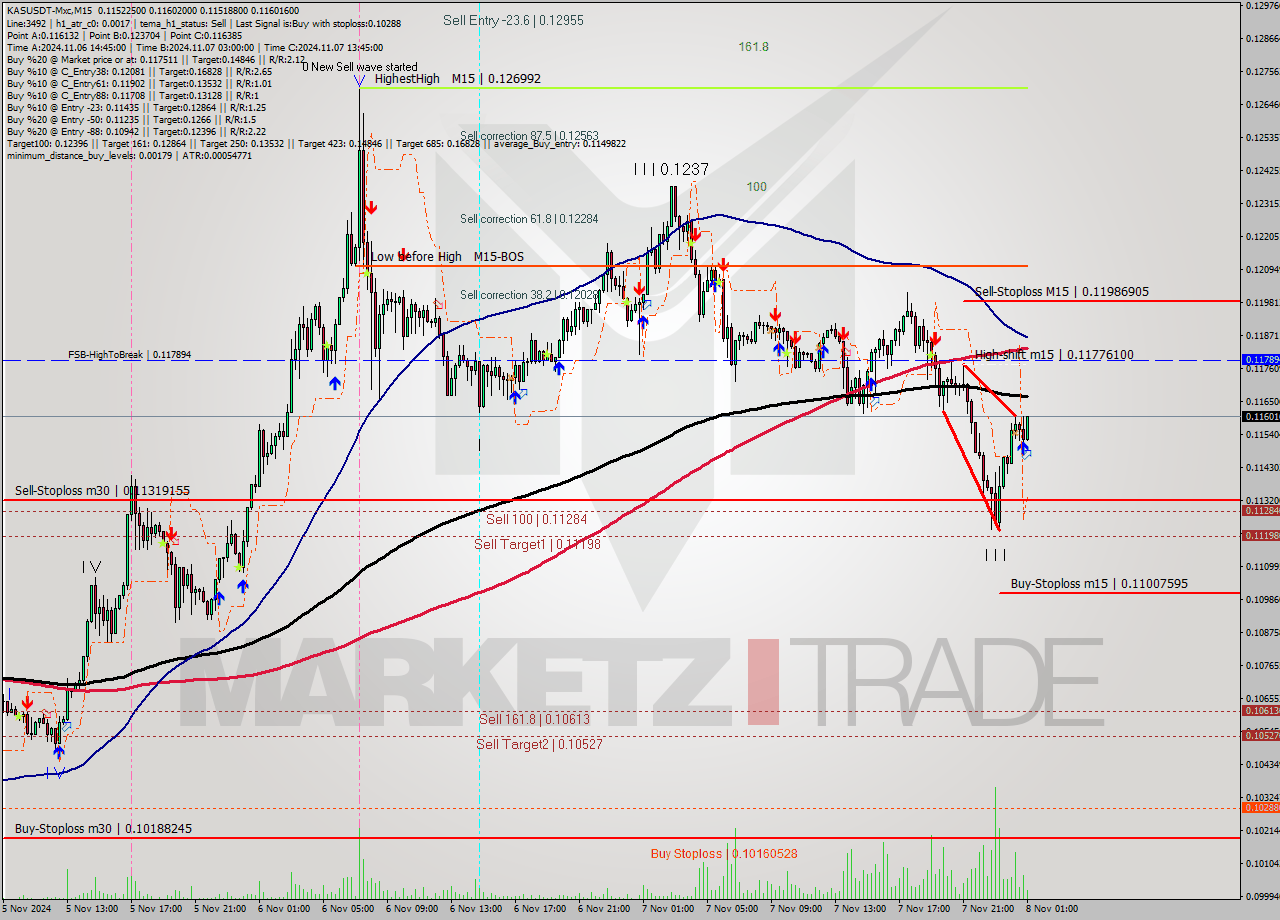Click the 'Low before High M15-BOS' label
Image resolution: width=1280 pixels, height=920 pixels.
click(447, 257)
